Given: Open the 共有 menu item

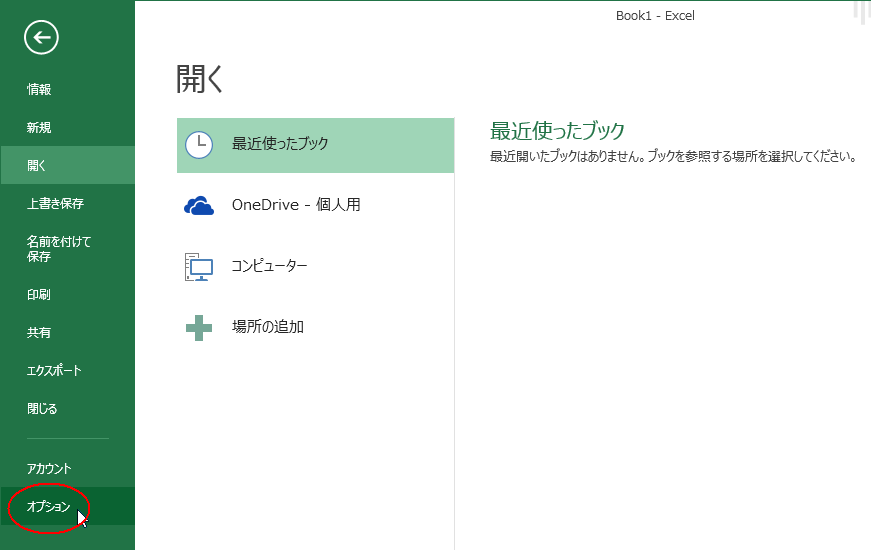Looking at the screenshot, I should point(68,332).
